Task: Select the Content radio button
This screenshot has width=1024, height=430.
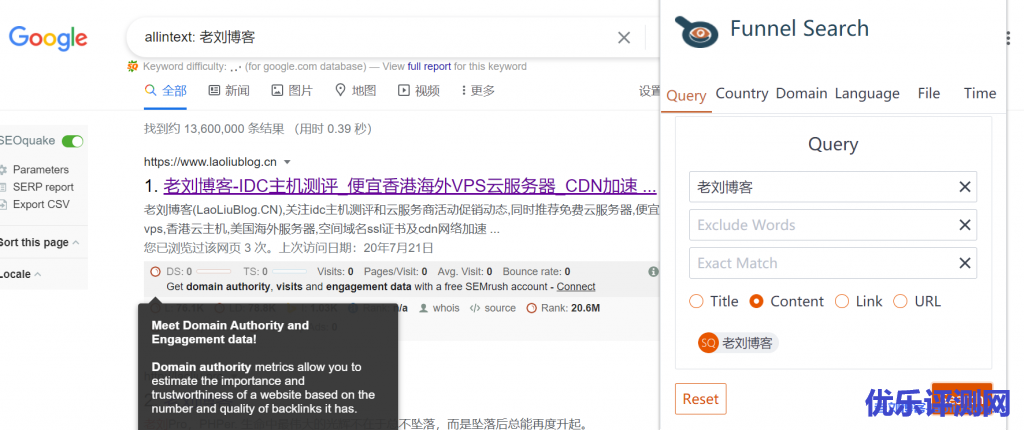Action: tap(756, 301)
